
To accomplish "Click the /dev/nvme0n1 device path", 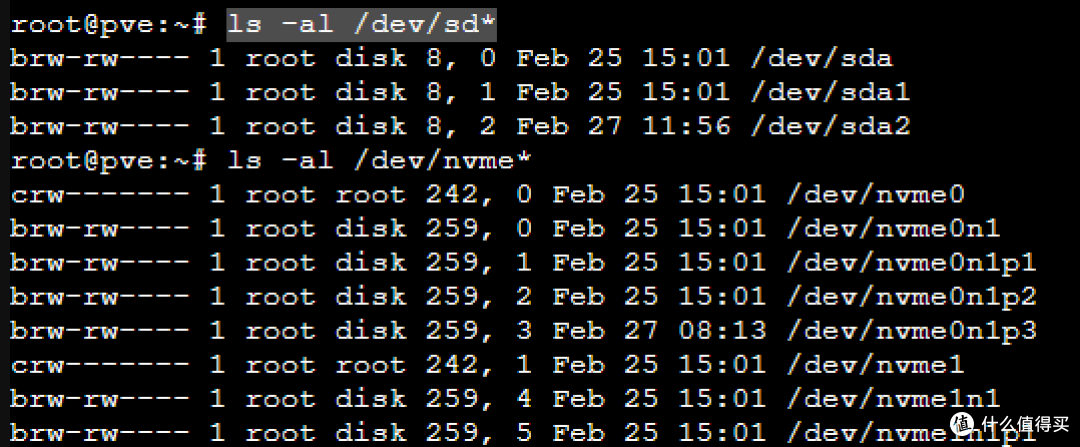I will [x=893, y=228].
